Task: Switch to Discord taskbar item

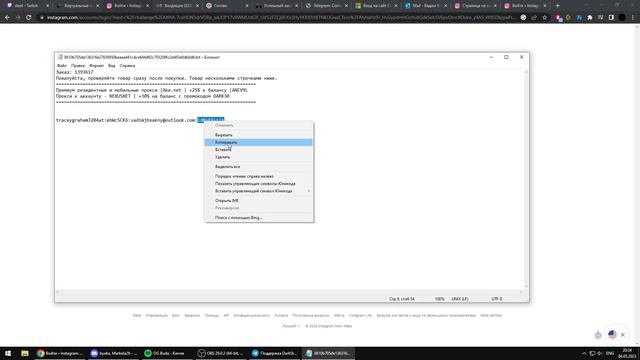Action: (114, 353)
